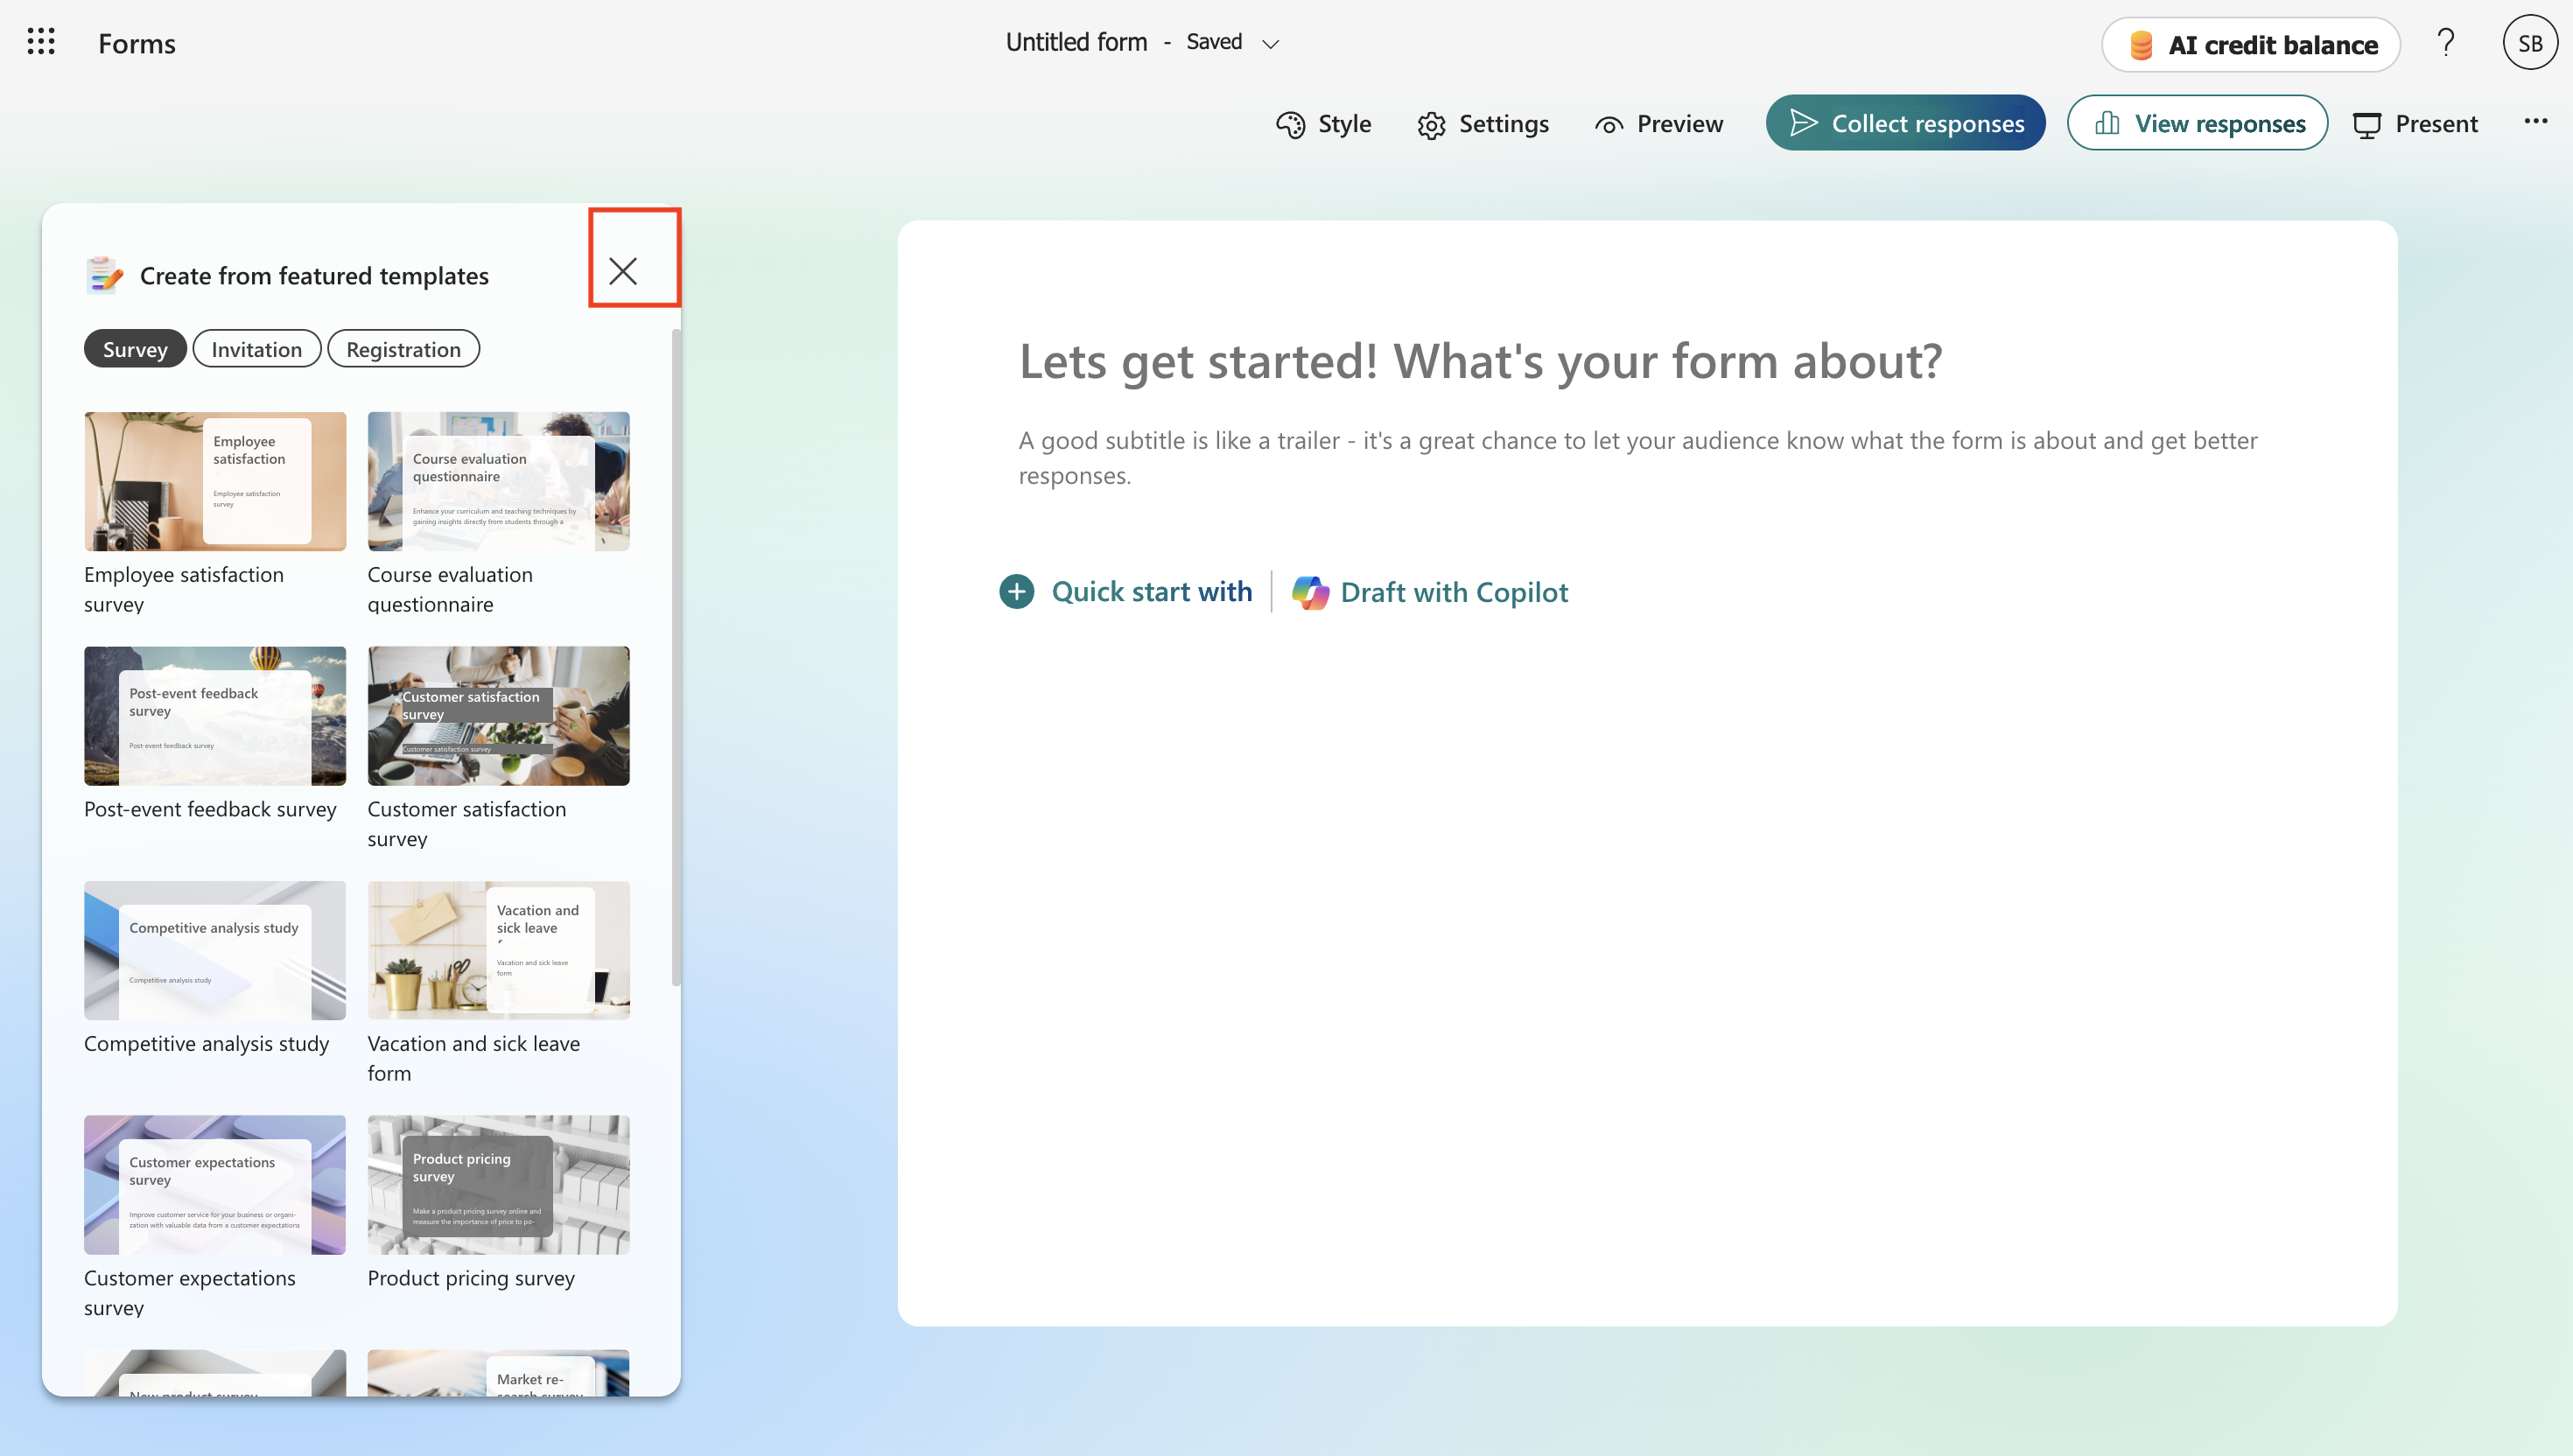This screenshot has height=1456, width=2573.
Task: Open Draft with Copilot
Action: [x=1454, y=591]
